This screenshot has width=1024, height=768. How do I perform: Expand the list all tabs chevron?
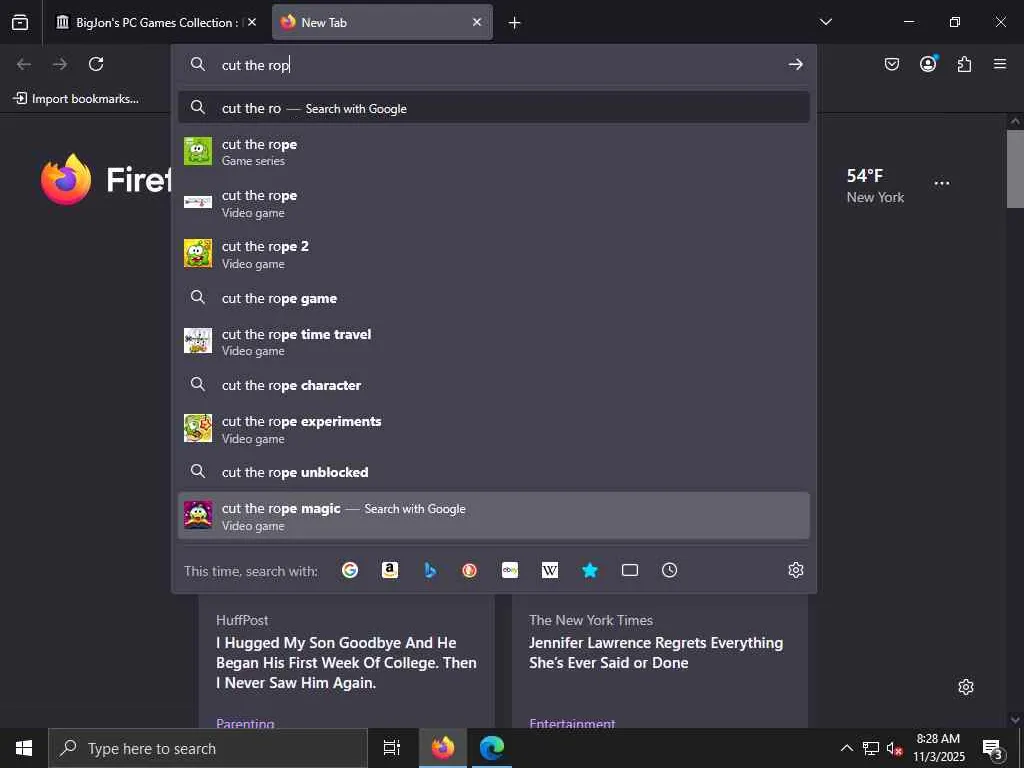pyautogui.click(x=825, y=22)
